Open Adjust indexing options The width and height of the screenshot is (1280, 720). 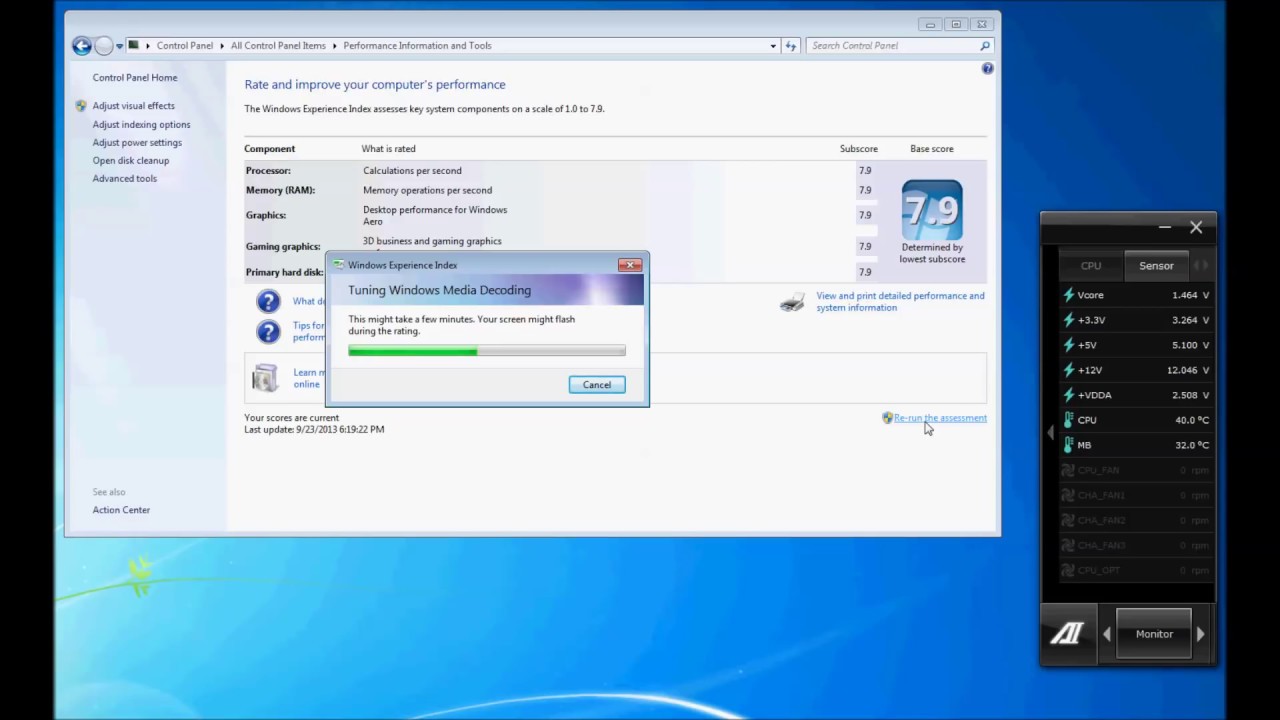coord(141,125)
